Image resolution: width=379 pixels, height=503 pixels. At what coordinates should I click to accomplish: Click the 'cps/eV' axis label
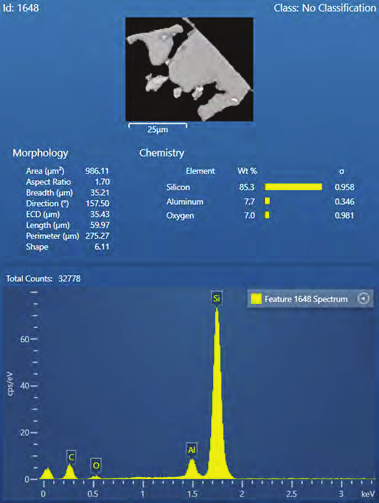(11, 384)
